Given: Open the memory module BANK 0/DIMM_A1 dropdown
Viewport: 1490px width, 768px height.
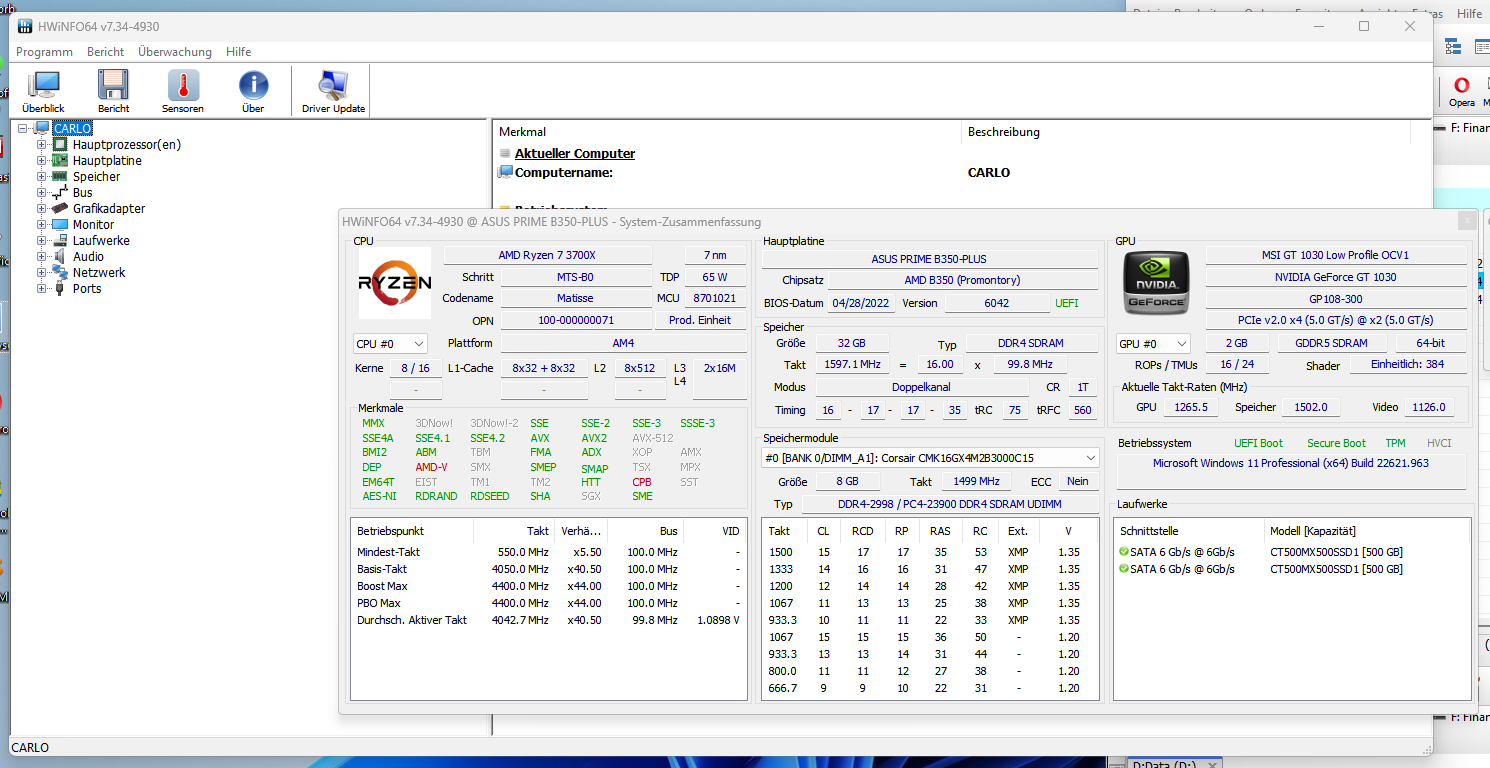Looking at the screenshot, I should pyautogui.click(x=930, y=458).
